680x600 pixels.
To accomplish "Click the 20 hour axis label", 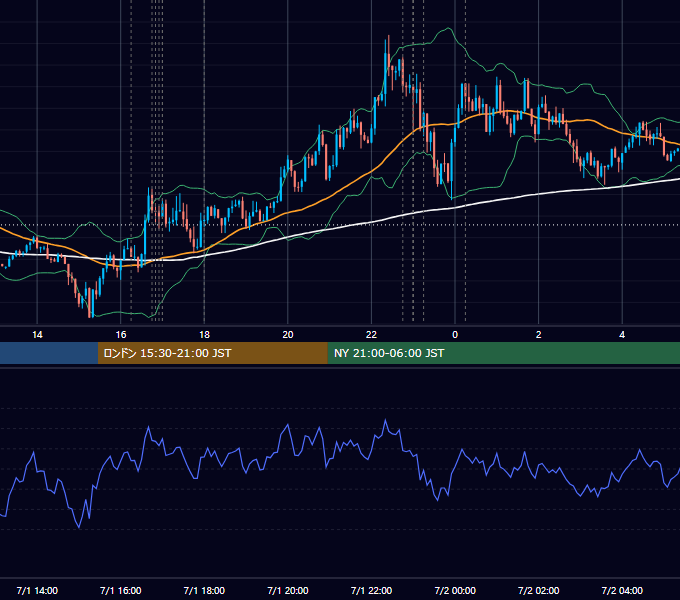I will 288,335.
